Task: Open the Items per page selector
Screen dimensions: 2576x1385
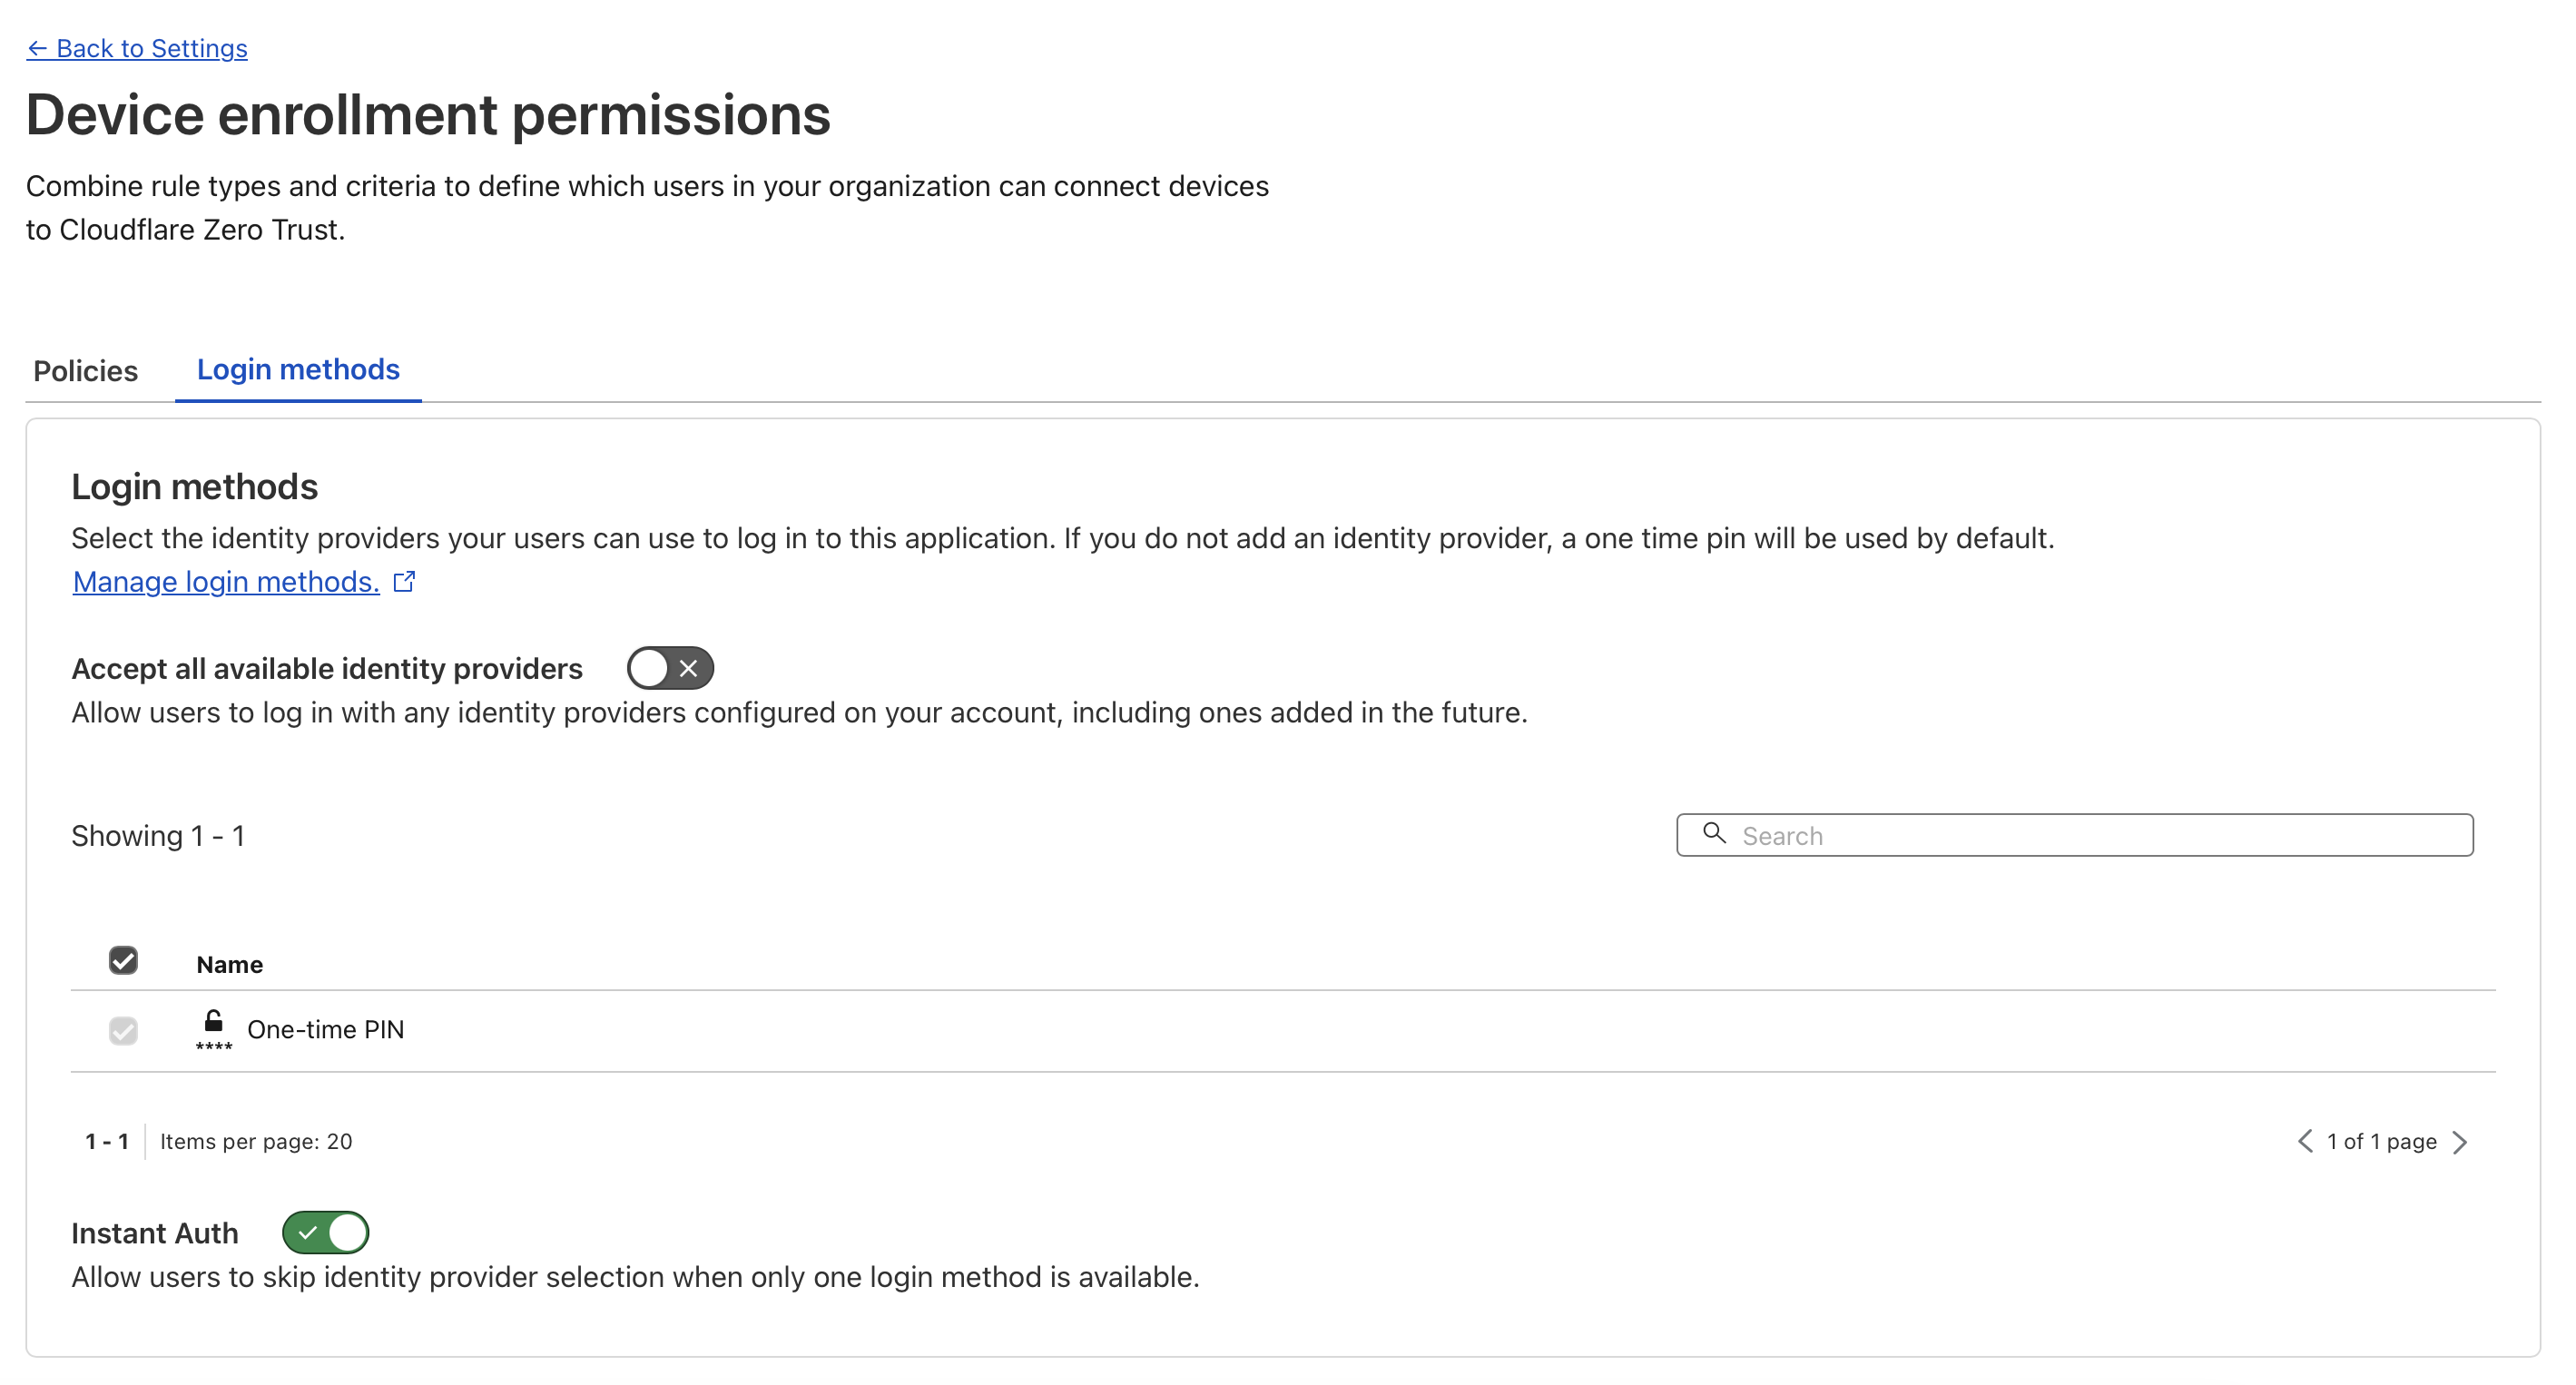Action: tap(256, 1141)
